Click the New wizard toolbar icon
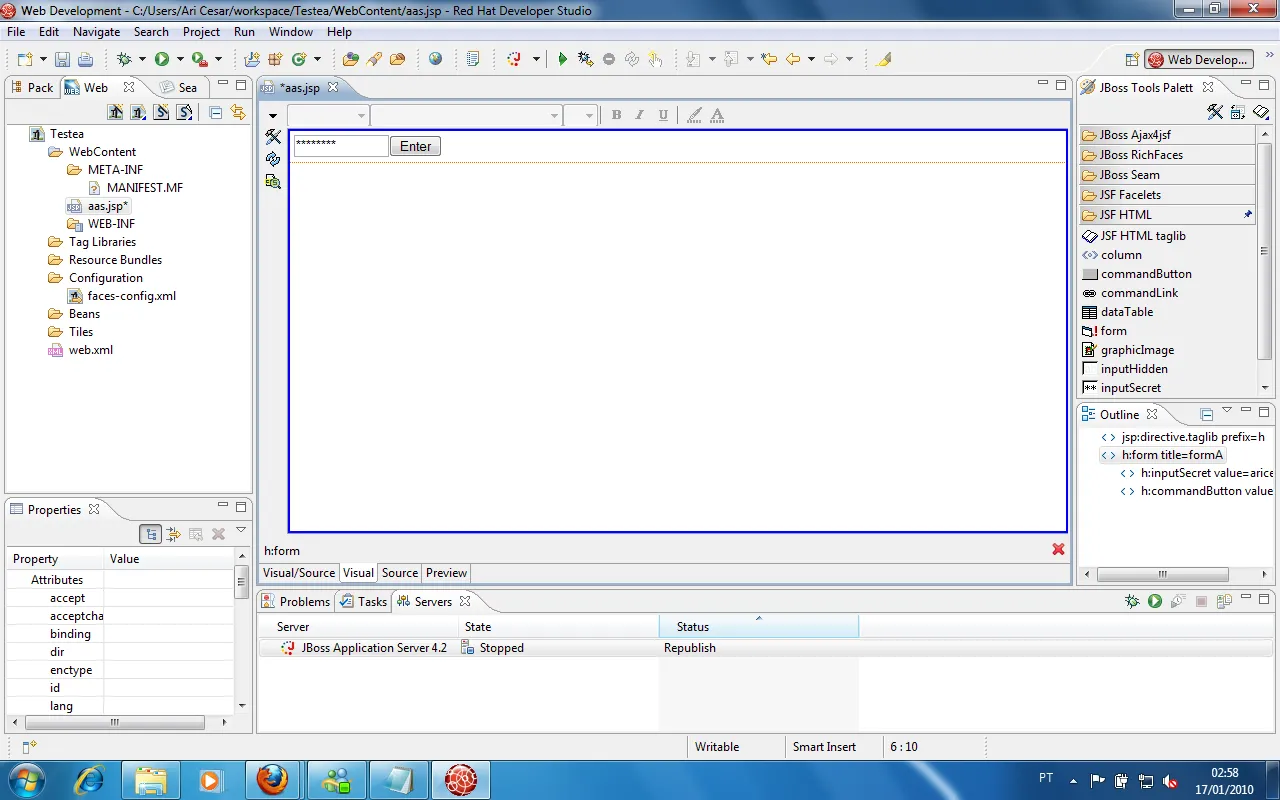 (x=25, y=60)
